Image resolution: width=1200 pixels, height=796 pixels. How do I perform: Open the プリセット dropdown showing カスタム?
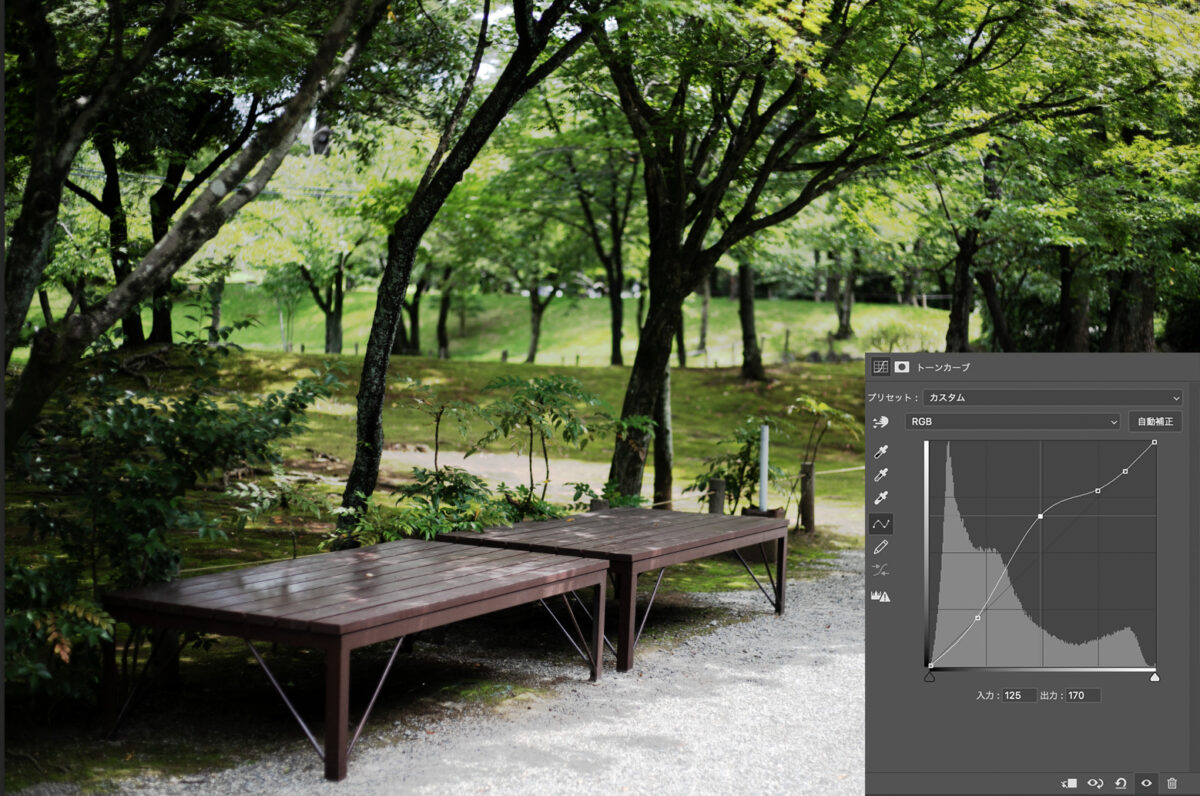(x=1052, y=397)
